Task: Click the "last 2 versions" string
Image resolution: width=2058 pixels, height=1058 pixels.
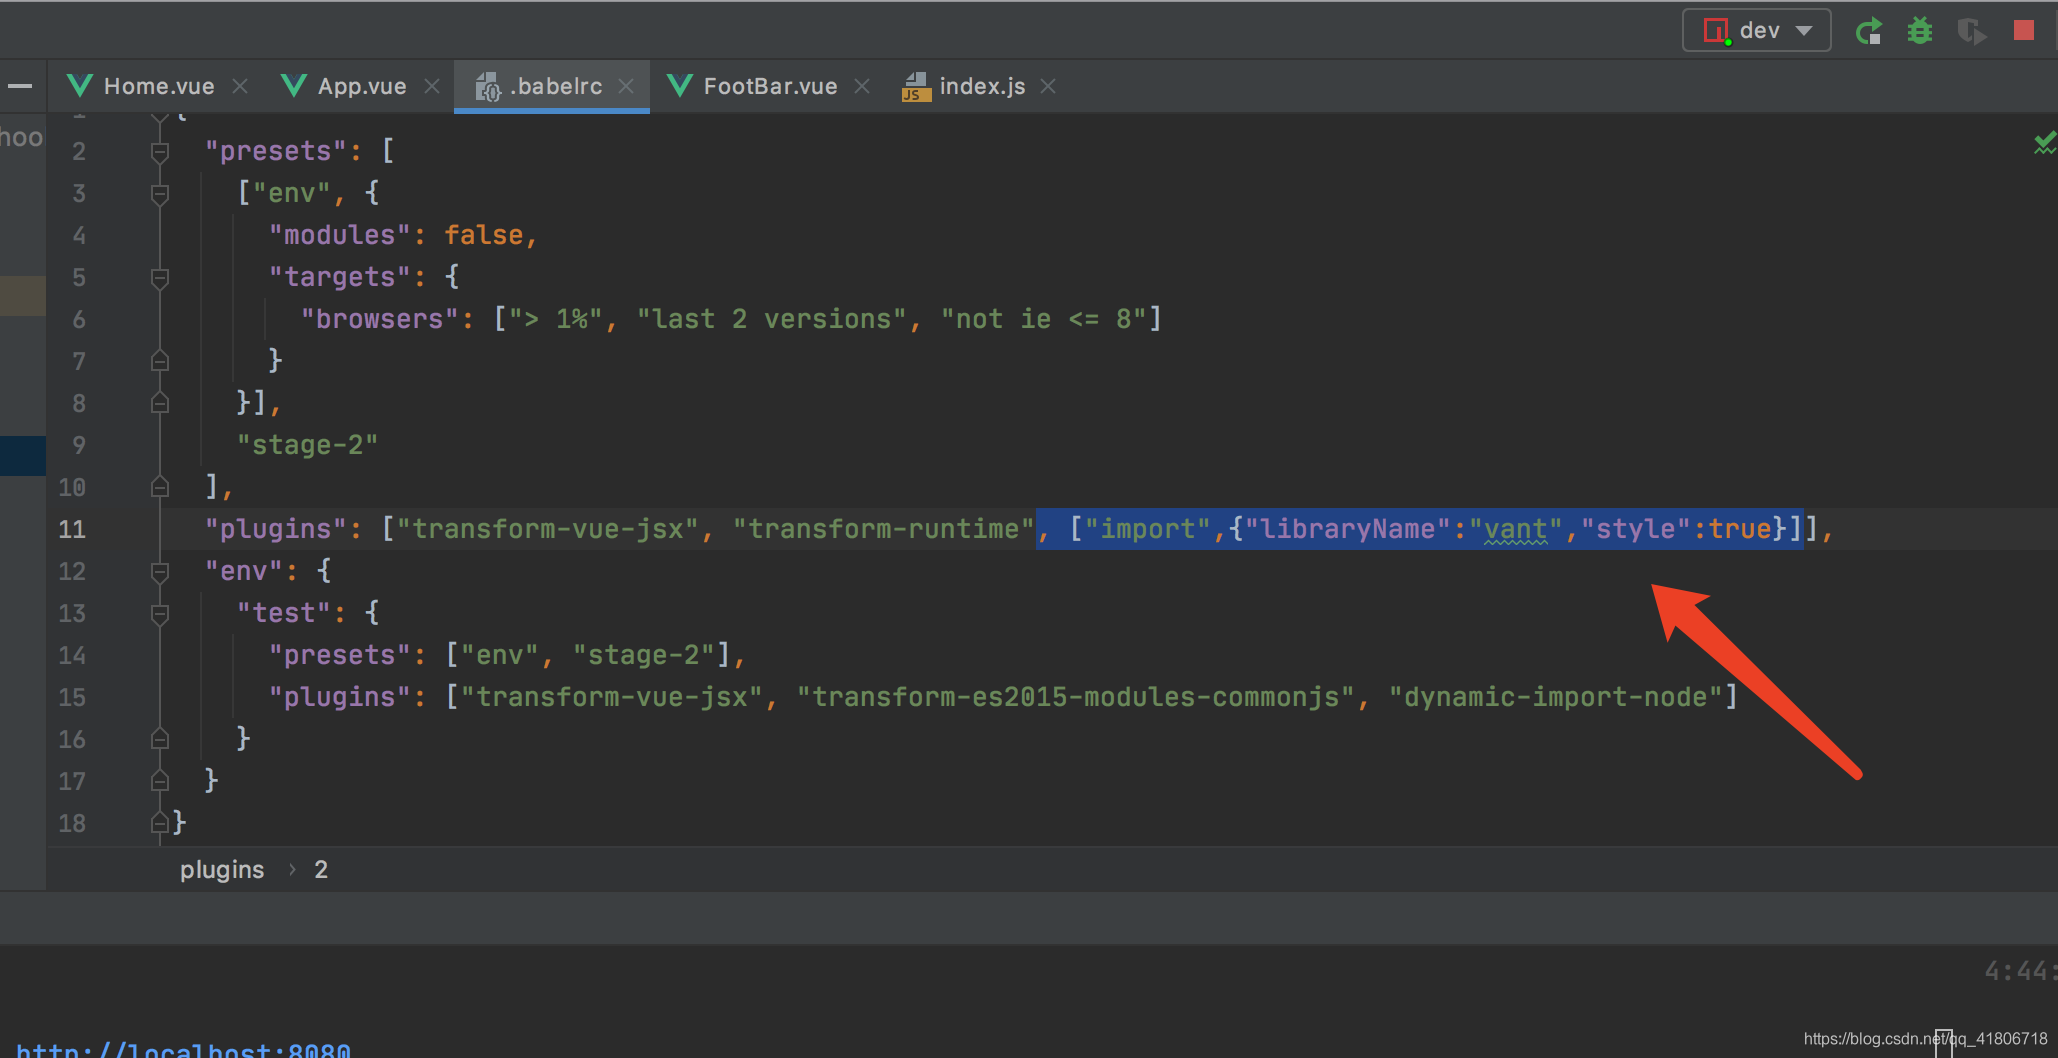Action: [771, 319]
